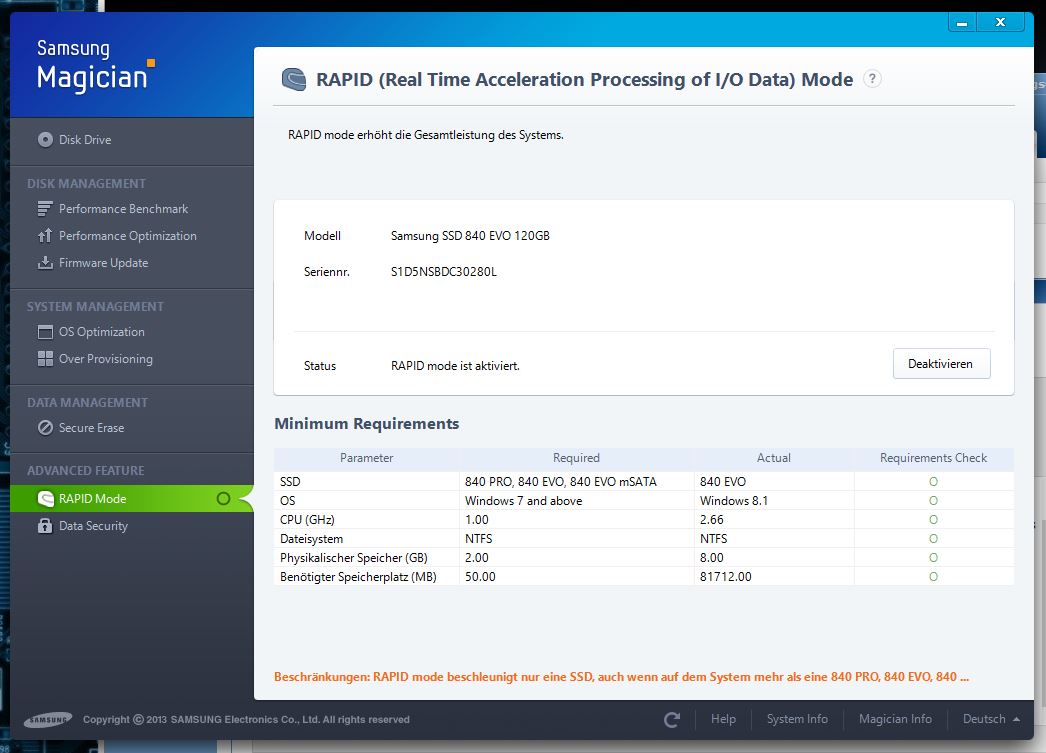The height and width of the screenshot is (753, 1046).
Task: Click the Over Provisioning grid icon
Action: 45,359
